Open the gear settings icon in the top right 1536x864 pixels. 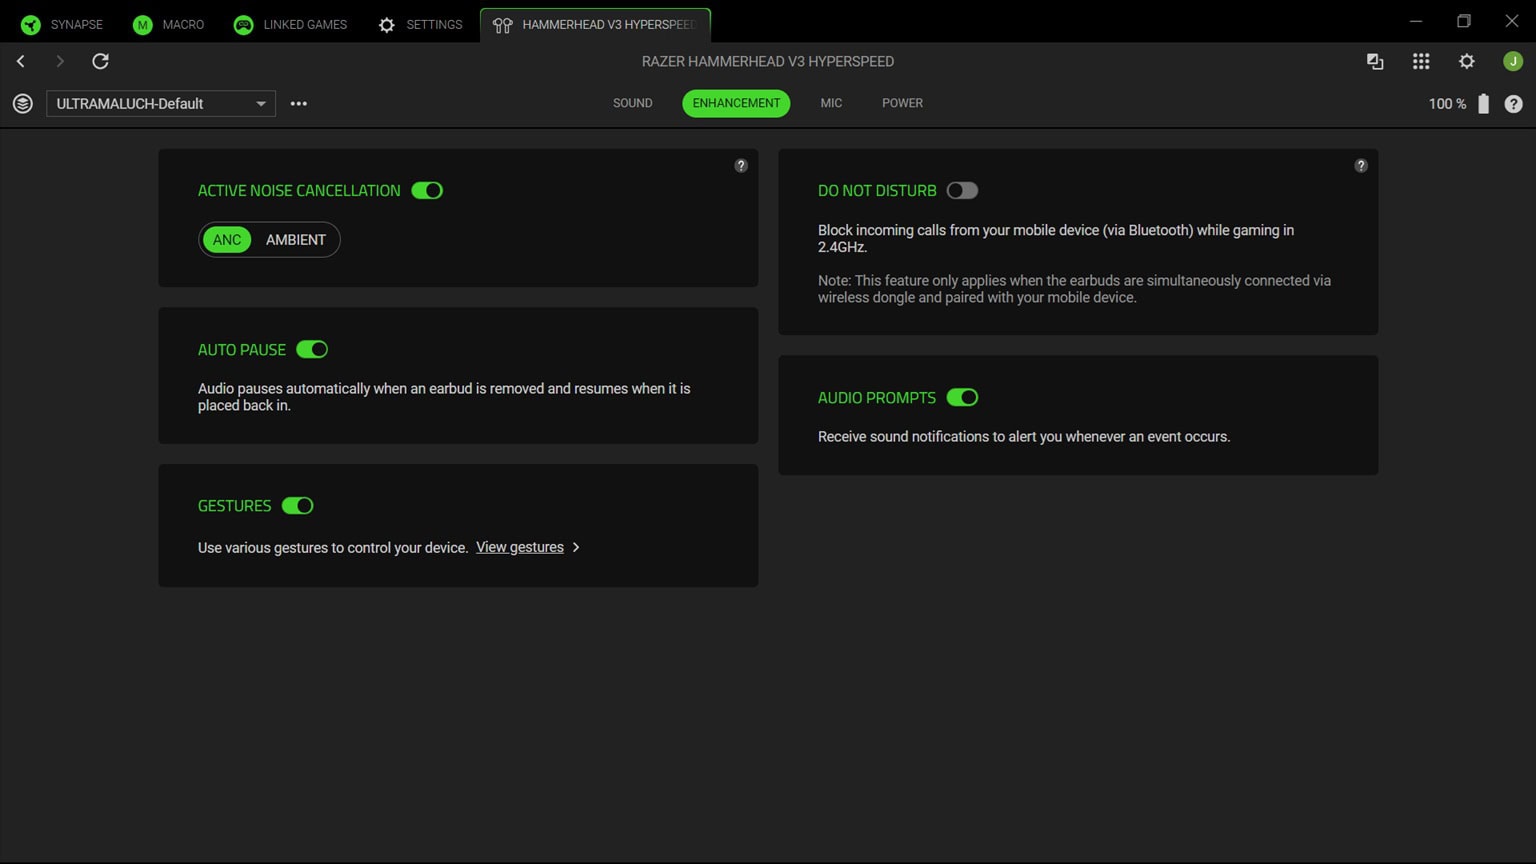(x=1467, y=61)
